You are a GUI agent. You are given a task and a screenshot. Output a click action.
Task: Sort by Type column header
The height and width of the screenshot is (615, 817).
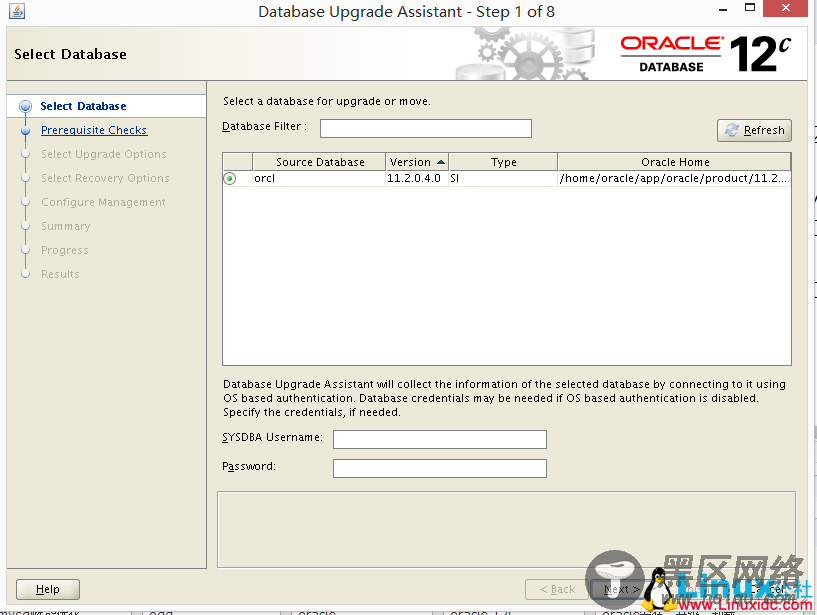tap(503, 162)
